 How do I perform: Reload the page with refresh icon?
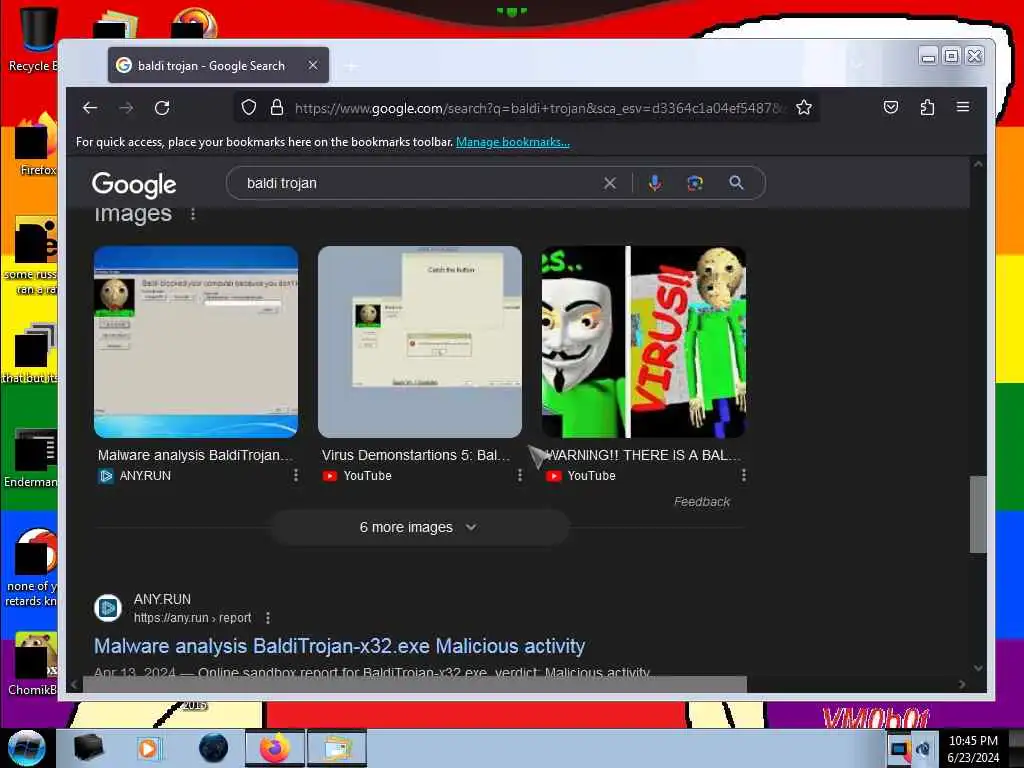pos(162,108)
